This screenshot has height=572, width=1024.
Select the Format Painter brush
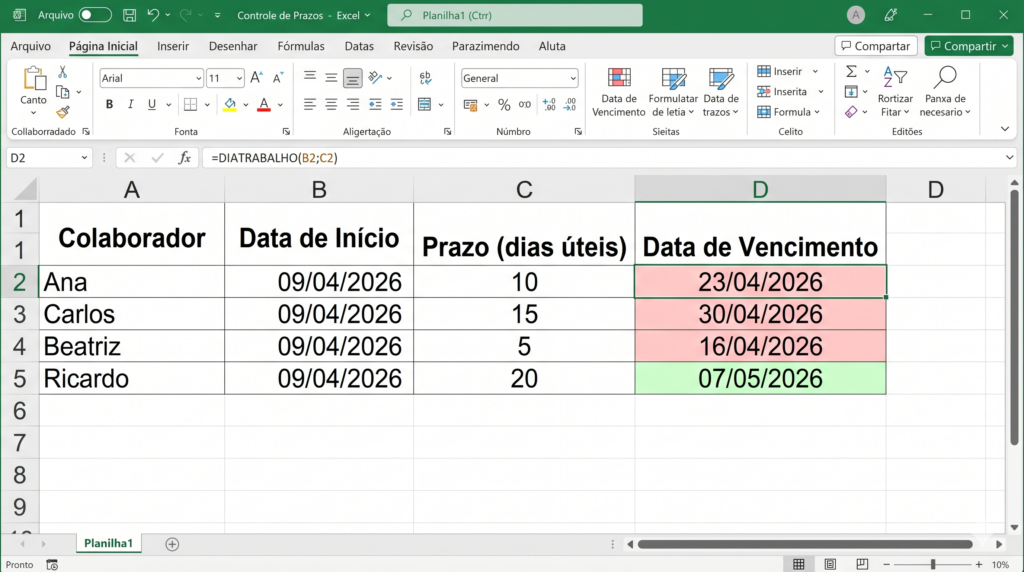(63, 112)
